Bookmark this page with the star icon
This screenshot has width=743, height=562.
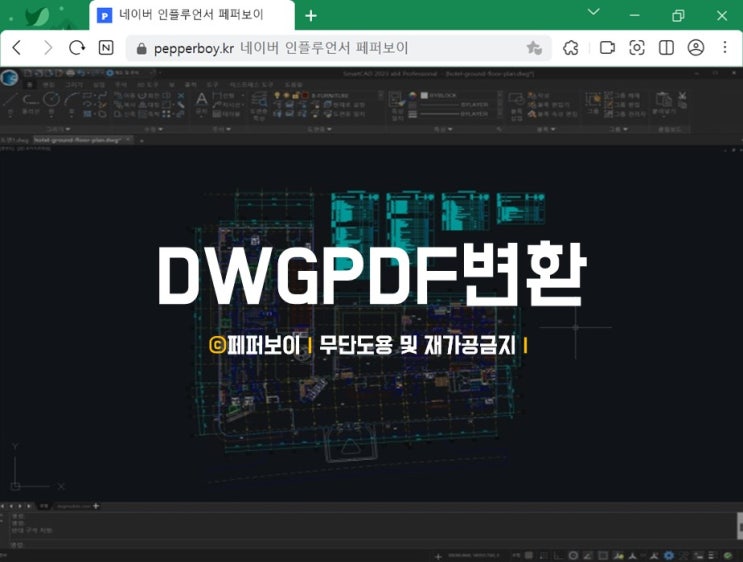point(534,47)
